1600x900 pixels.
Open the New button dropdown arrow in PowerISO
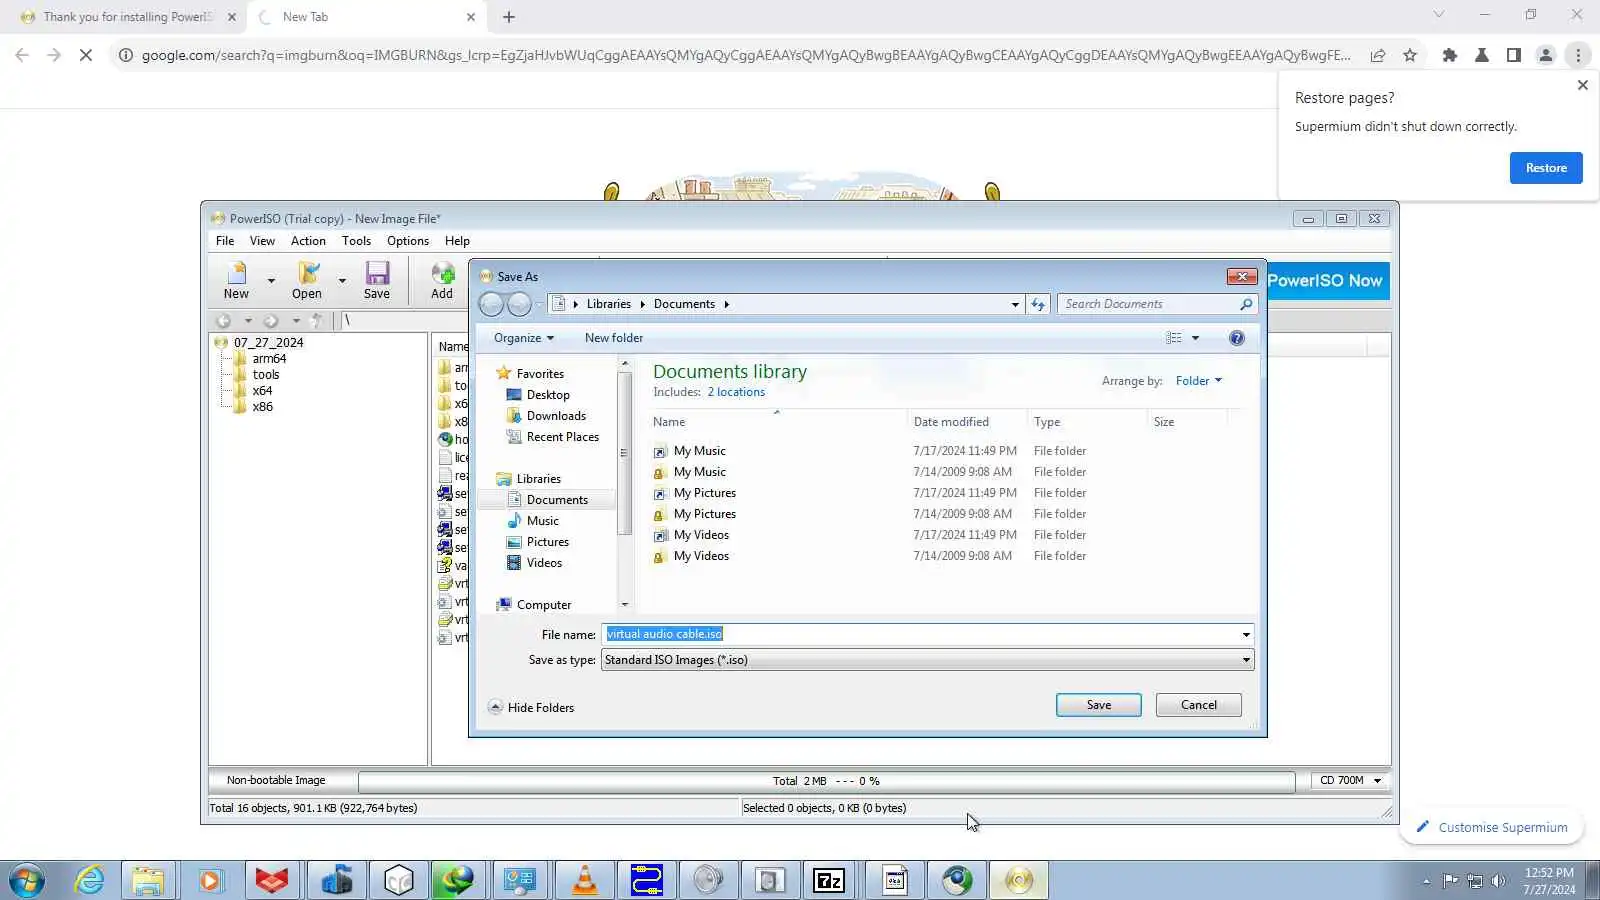coord(271,281)
